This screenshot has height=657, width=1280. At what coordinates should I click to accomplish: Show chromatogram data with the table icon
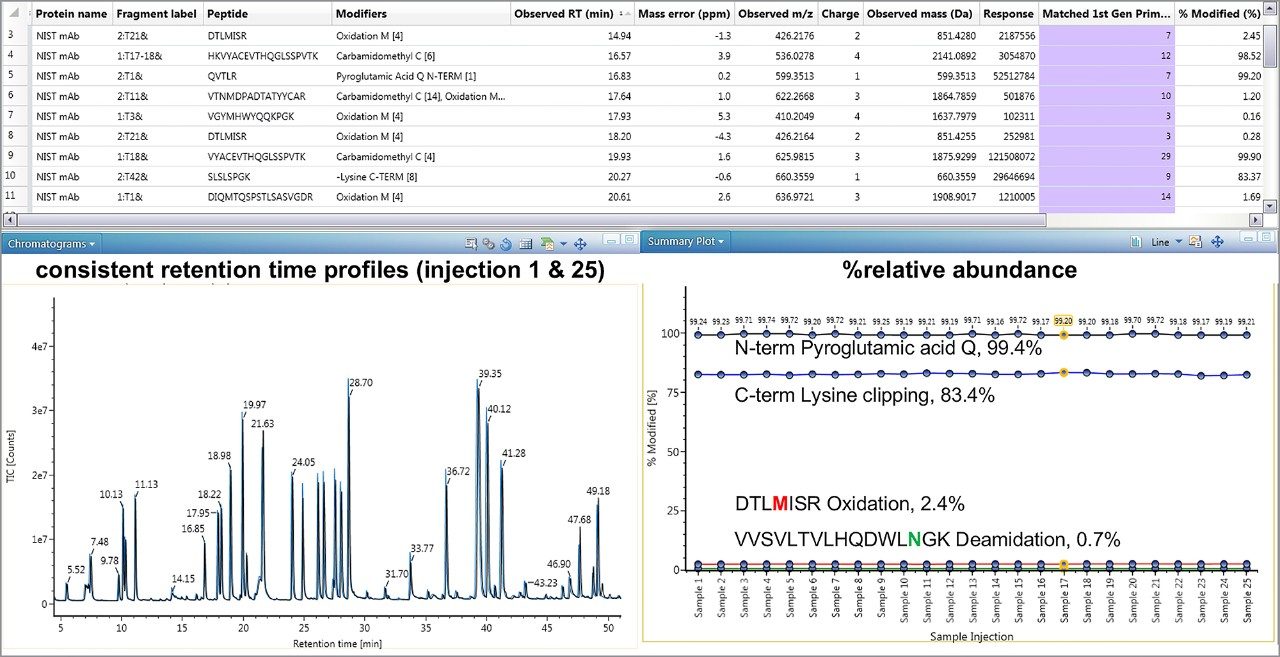click(525, 243)
